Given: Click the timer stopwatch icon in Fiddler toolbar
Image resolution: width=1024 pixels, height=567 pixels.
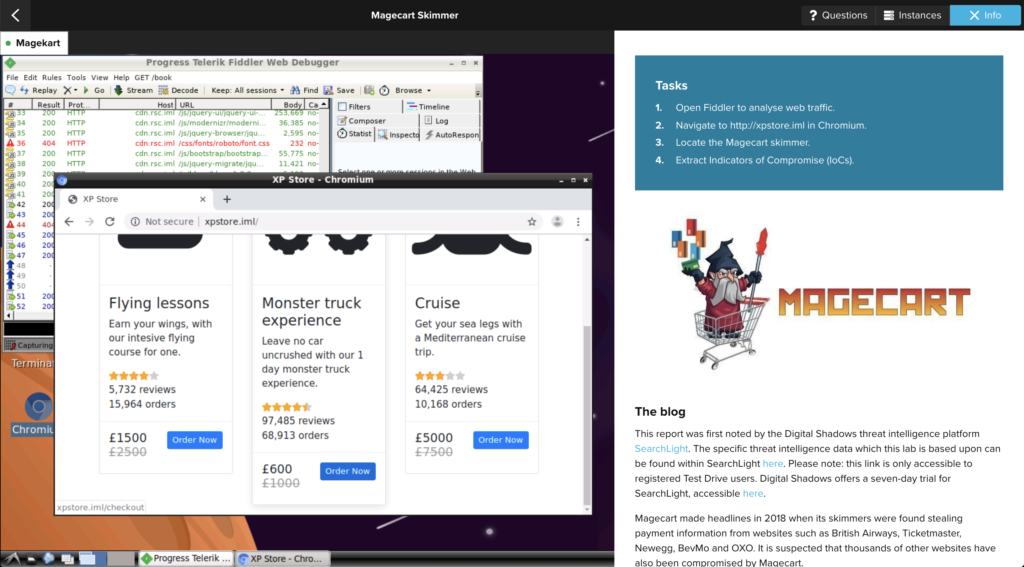Looking at the screenshot, I should pyautogui.click(x=384, y=90).
